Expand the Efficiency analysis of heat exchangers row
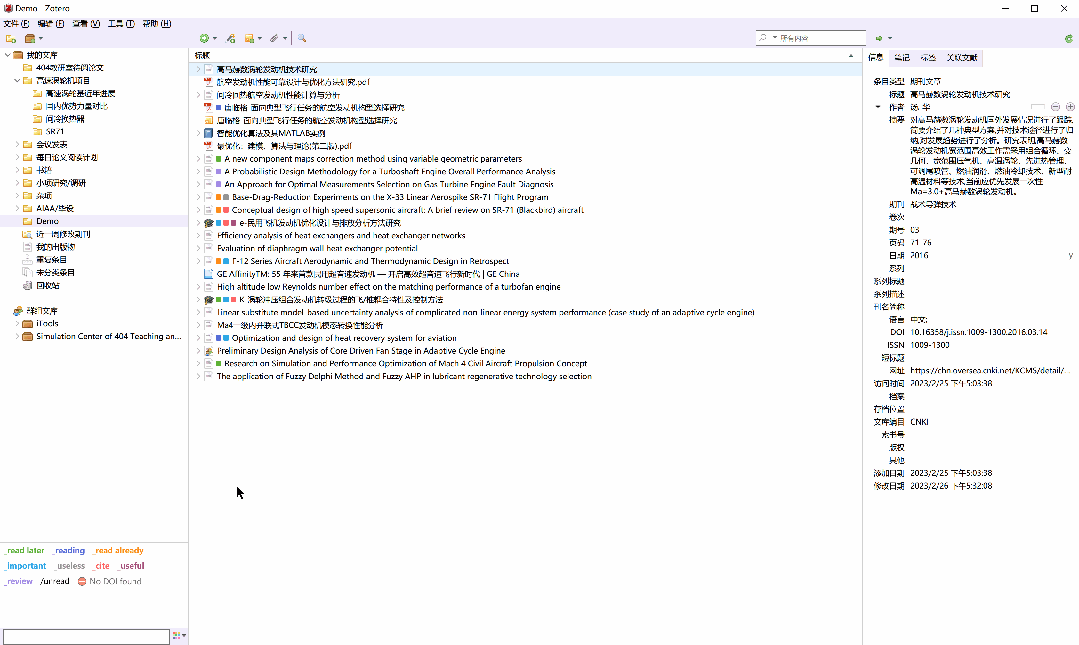The height and width of the screenshot is (645, 1079). [198, 235]
